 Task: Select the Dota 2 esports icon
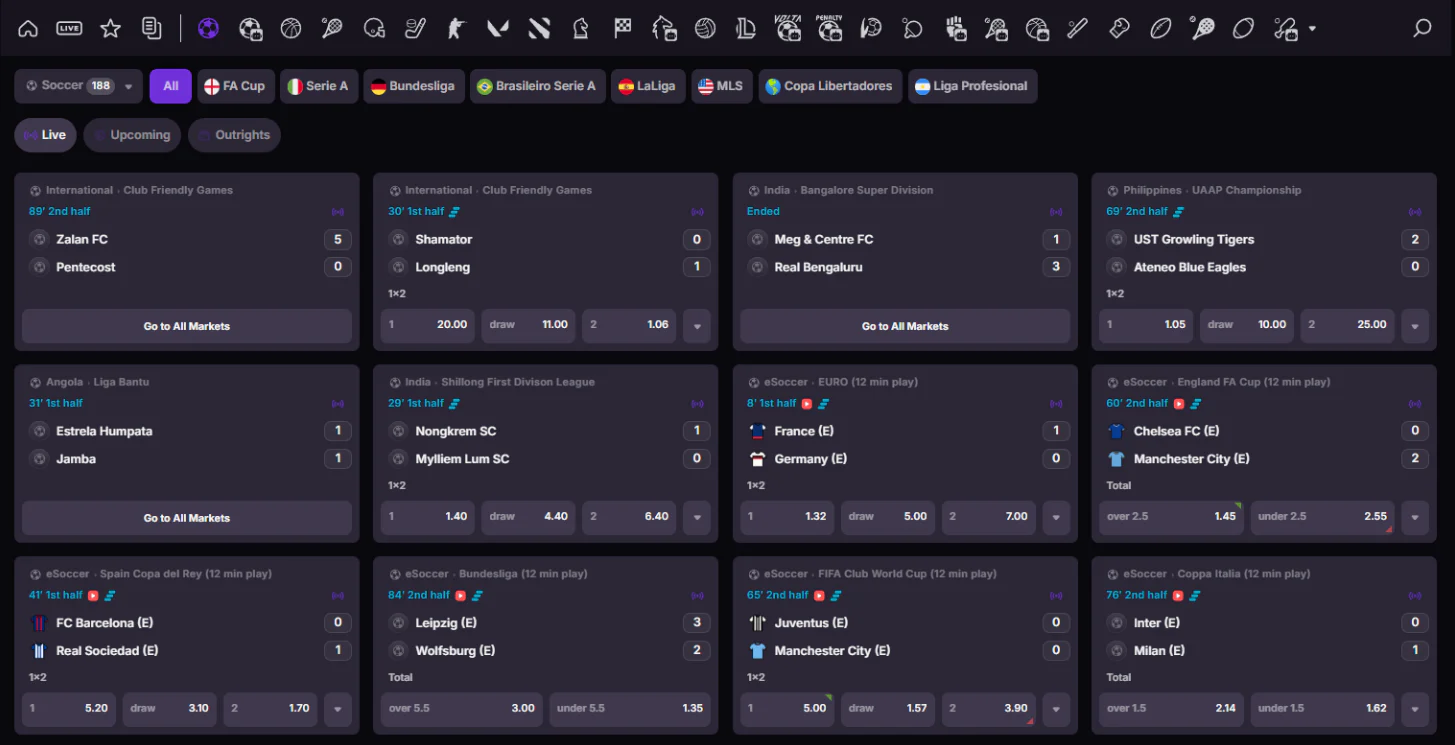[540, 29]
